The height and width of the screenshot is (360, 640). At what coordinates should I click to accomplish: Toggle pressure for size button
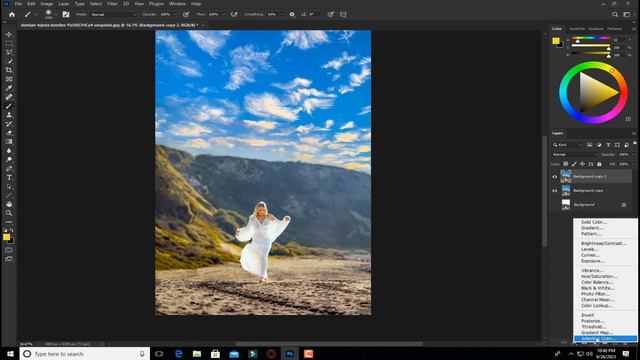pos(331,14)
